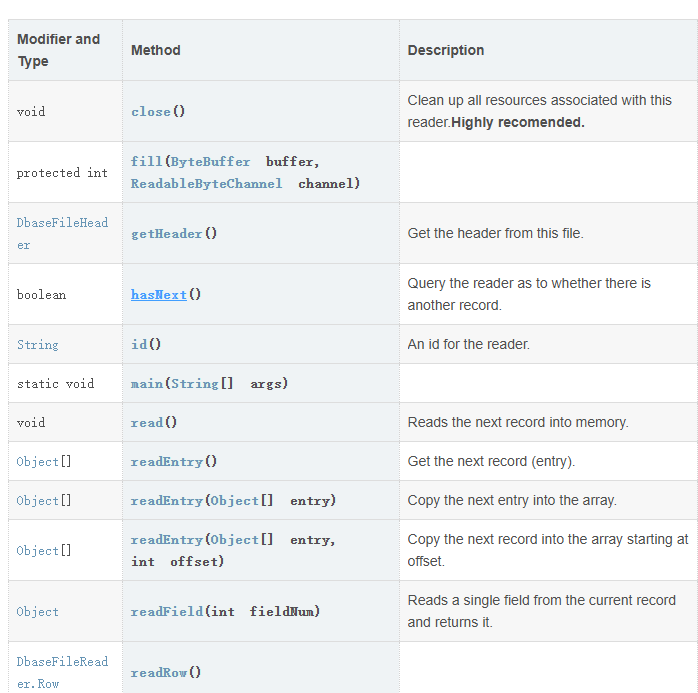The image size is (698, 693).
Task: Open the Object return type of readField
Action: click(38, 612)
